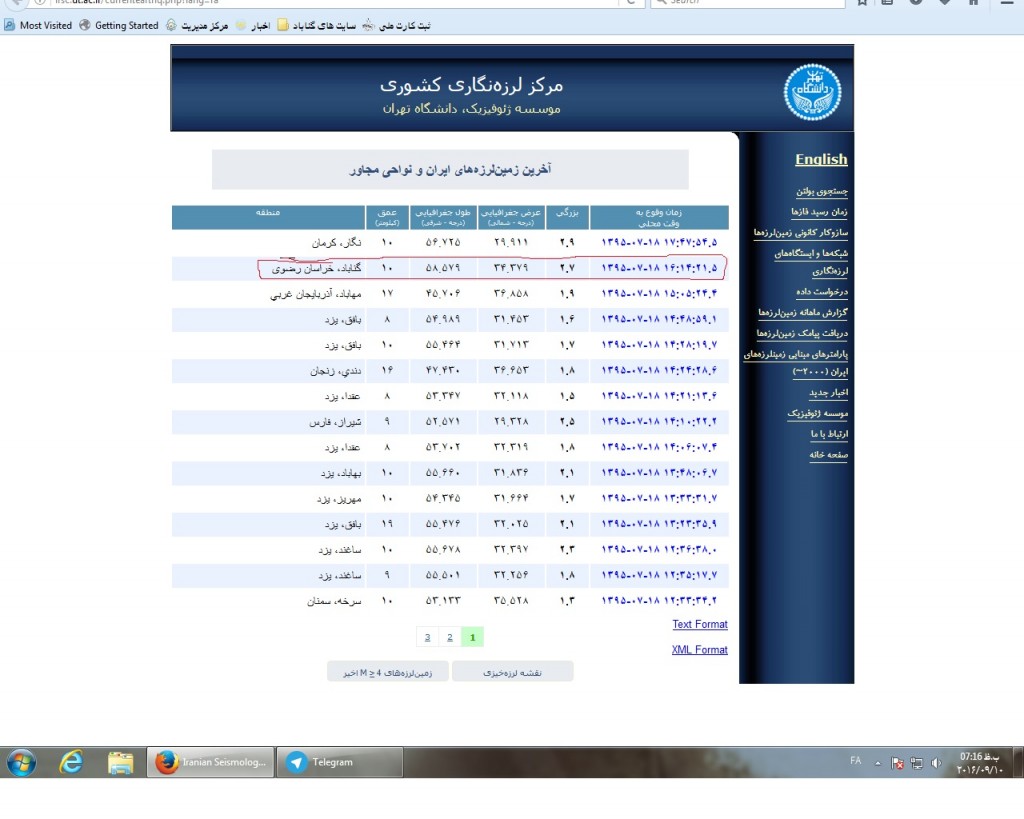
Task: Click the Action Center flag tray icon
Action: click(x=897, y=763)
